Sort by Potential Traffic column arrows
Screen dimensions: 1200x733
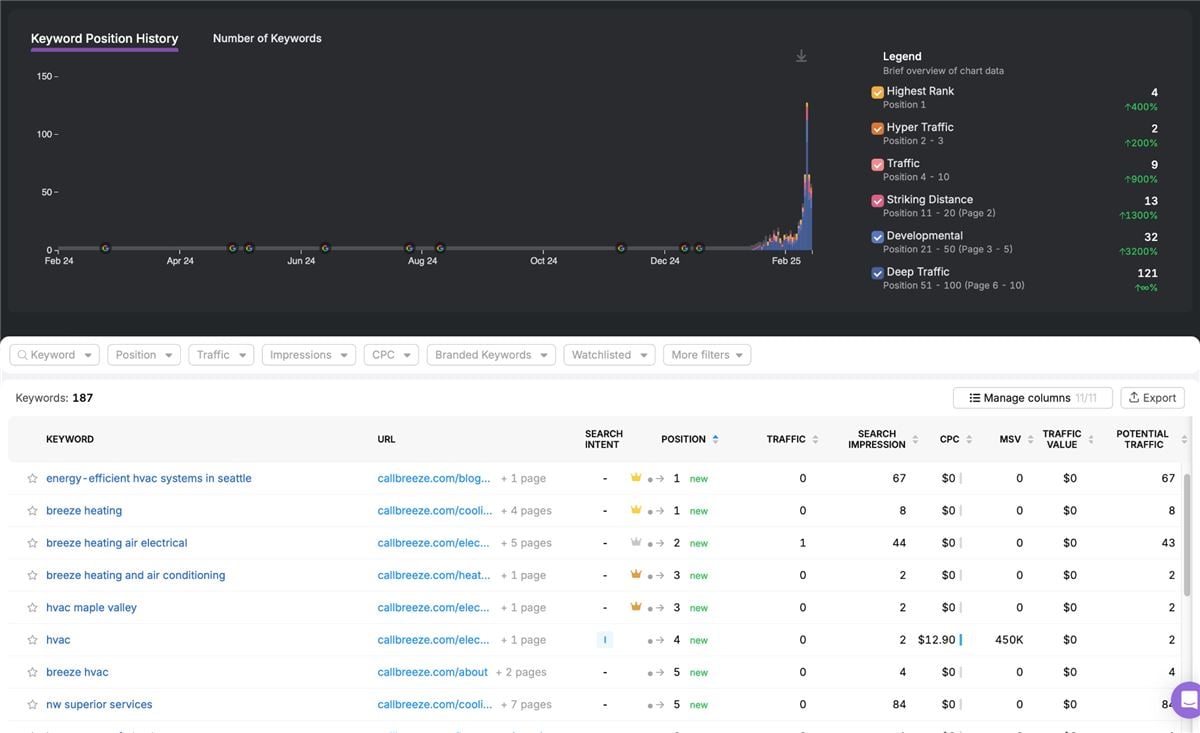tap(1184, 439)
